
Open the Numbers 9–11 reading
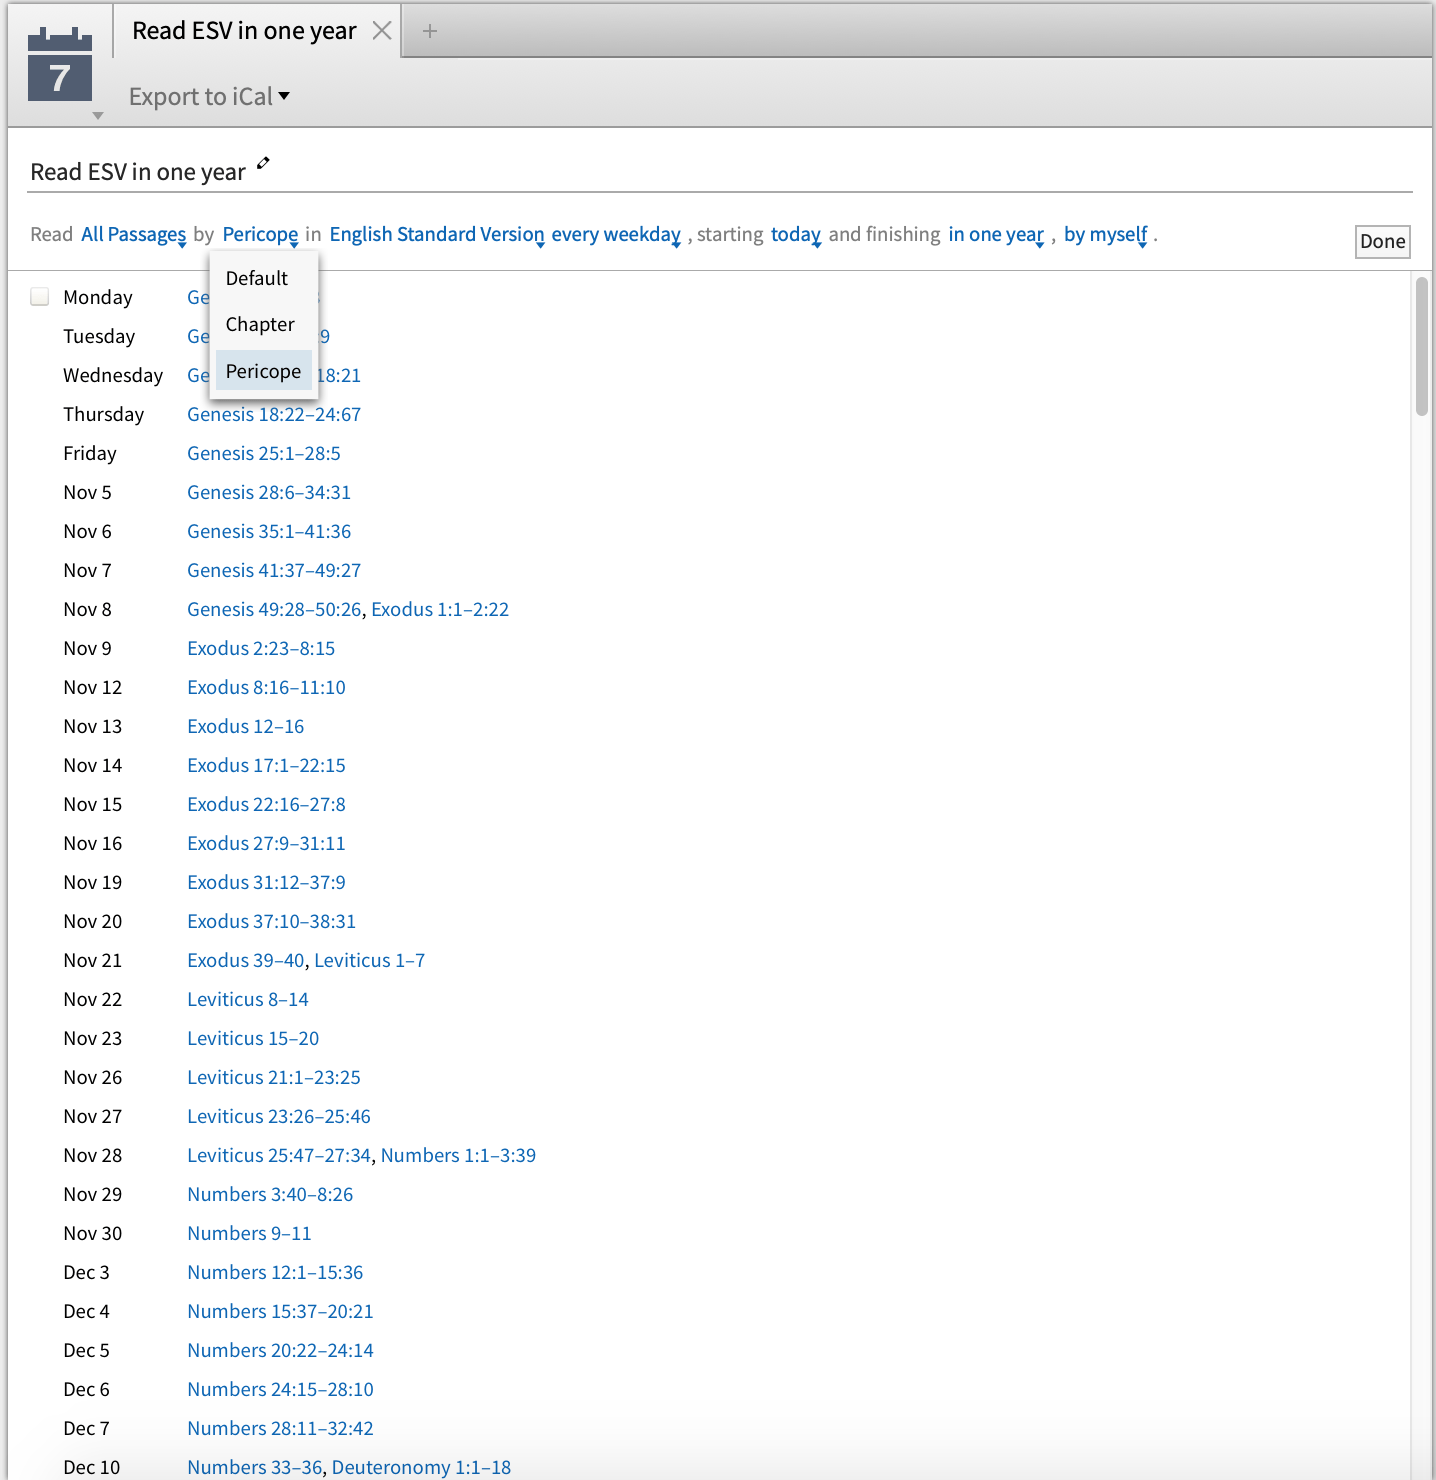tap(250, 1233)
